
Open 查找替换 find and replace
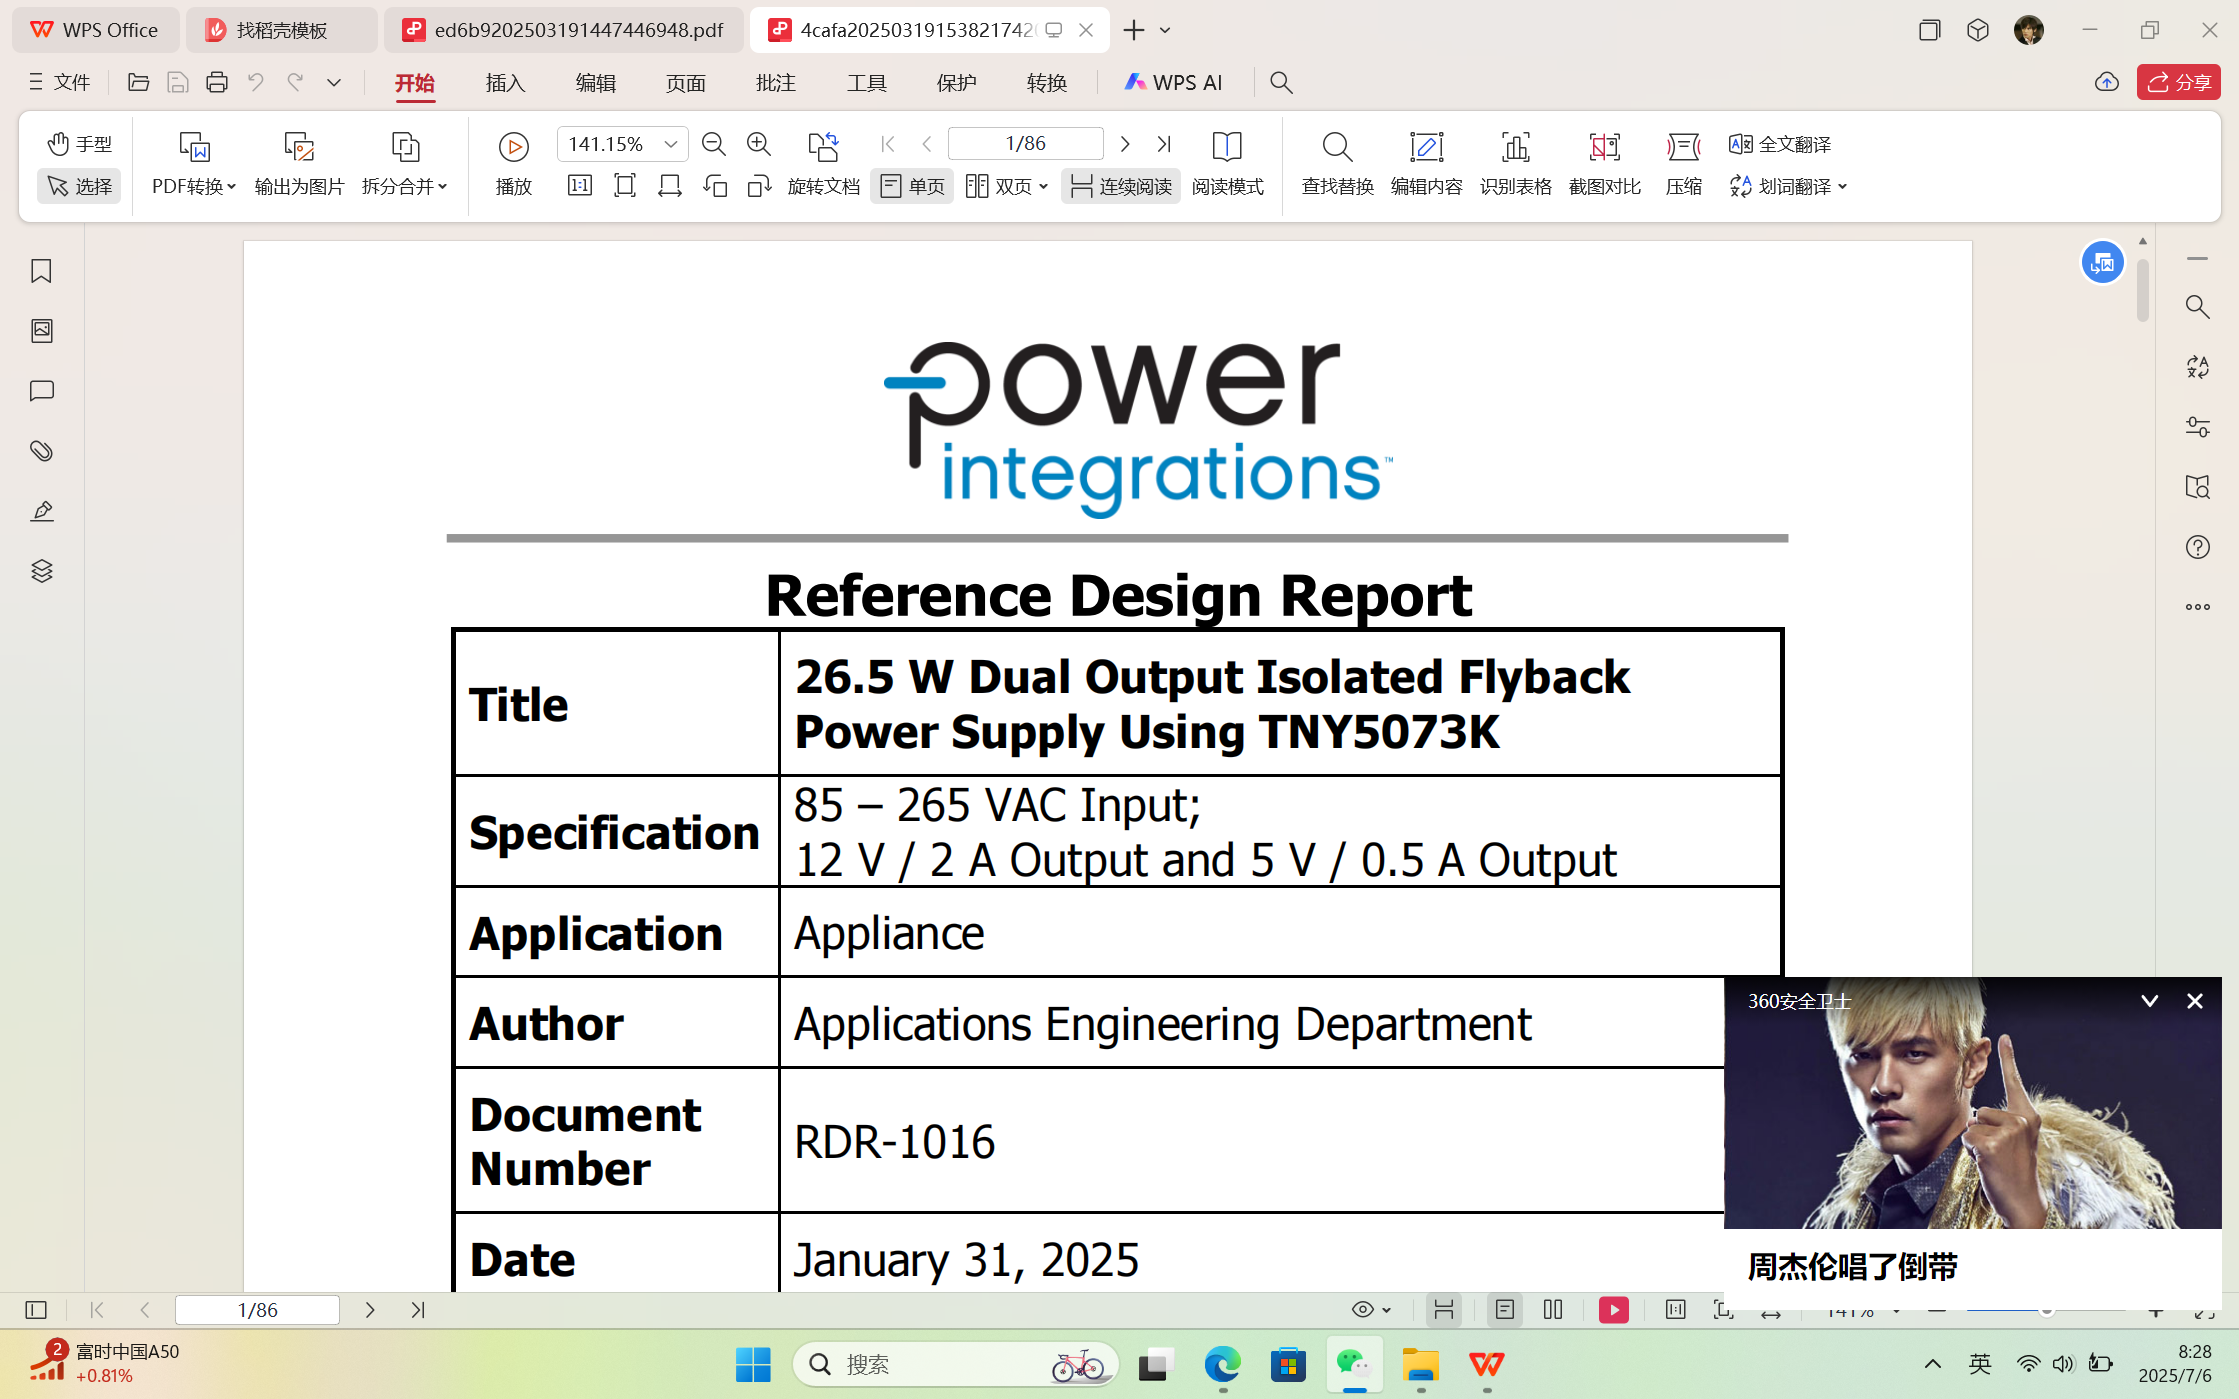(x=1337, y=164)
